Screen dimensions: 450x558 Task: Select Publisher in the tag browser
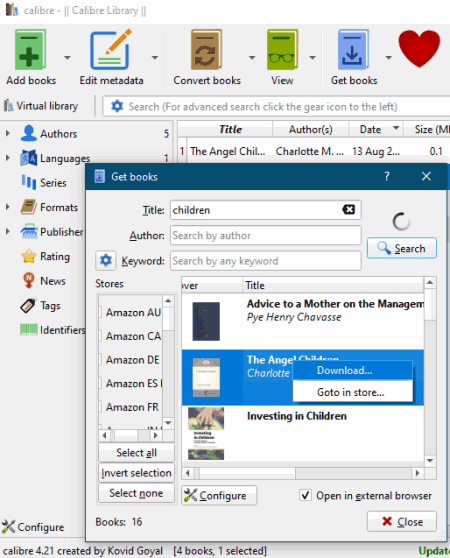pyautogui.click(x=62, y=232)
